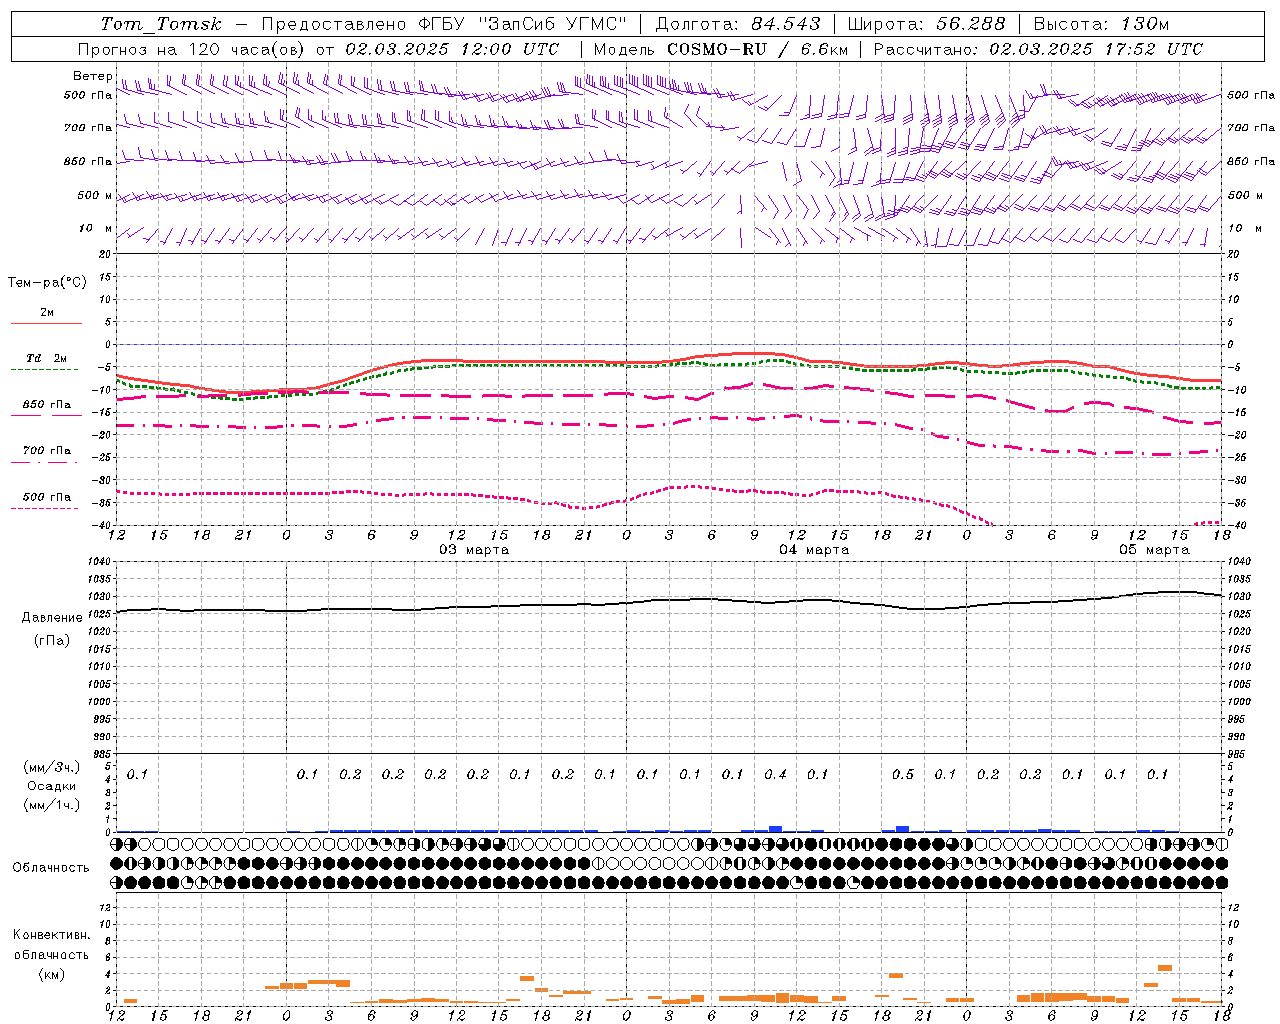
Task: Click the 700 гПа temperature legend entry
Action: tap(46, 450)
